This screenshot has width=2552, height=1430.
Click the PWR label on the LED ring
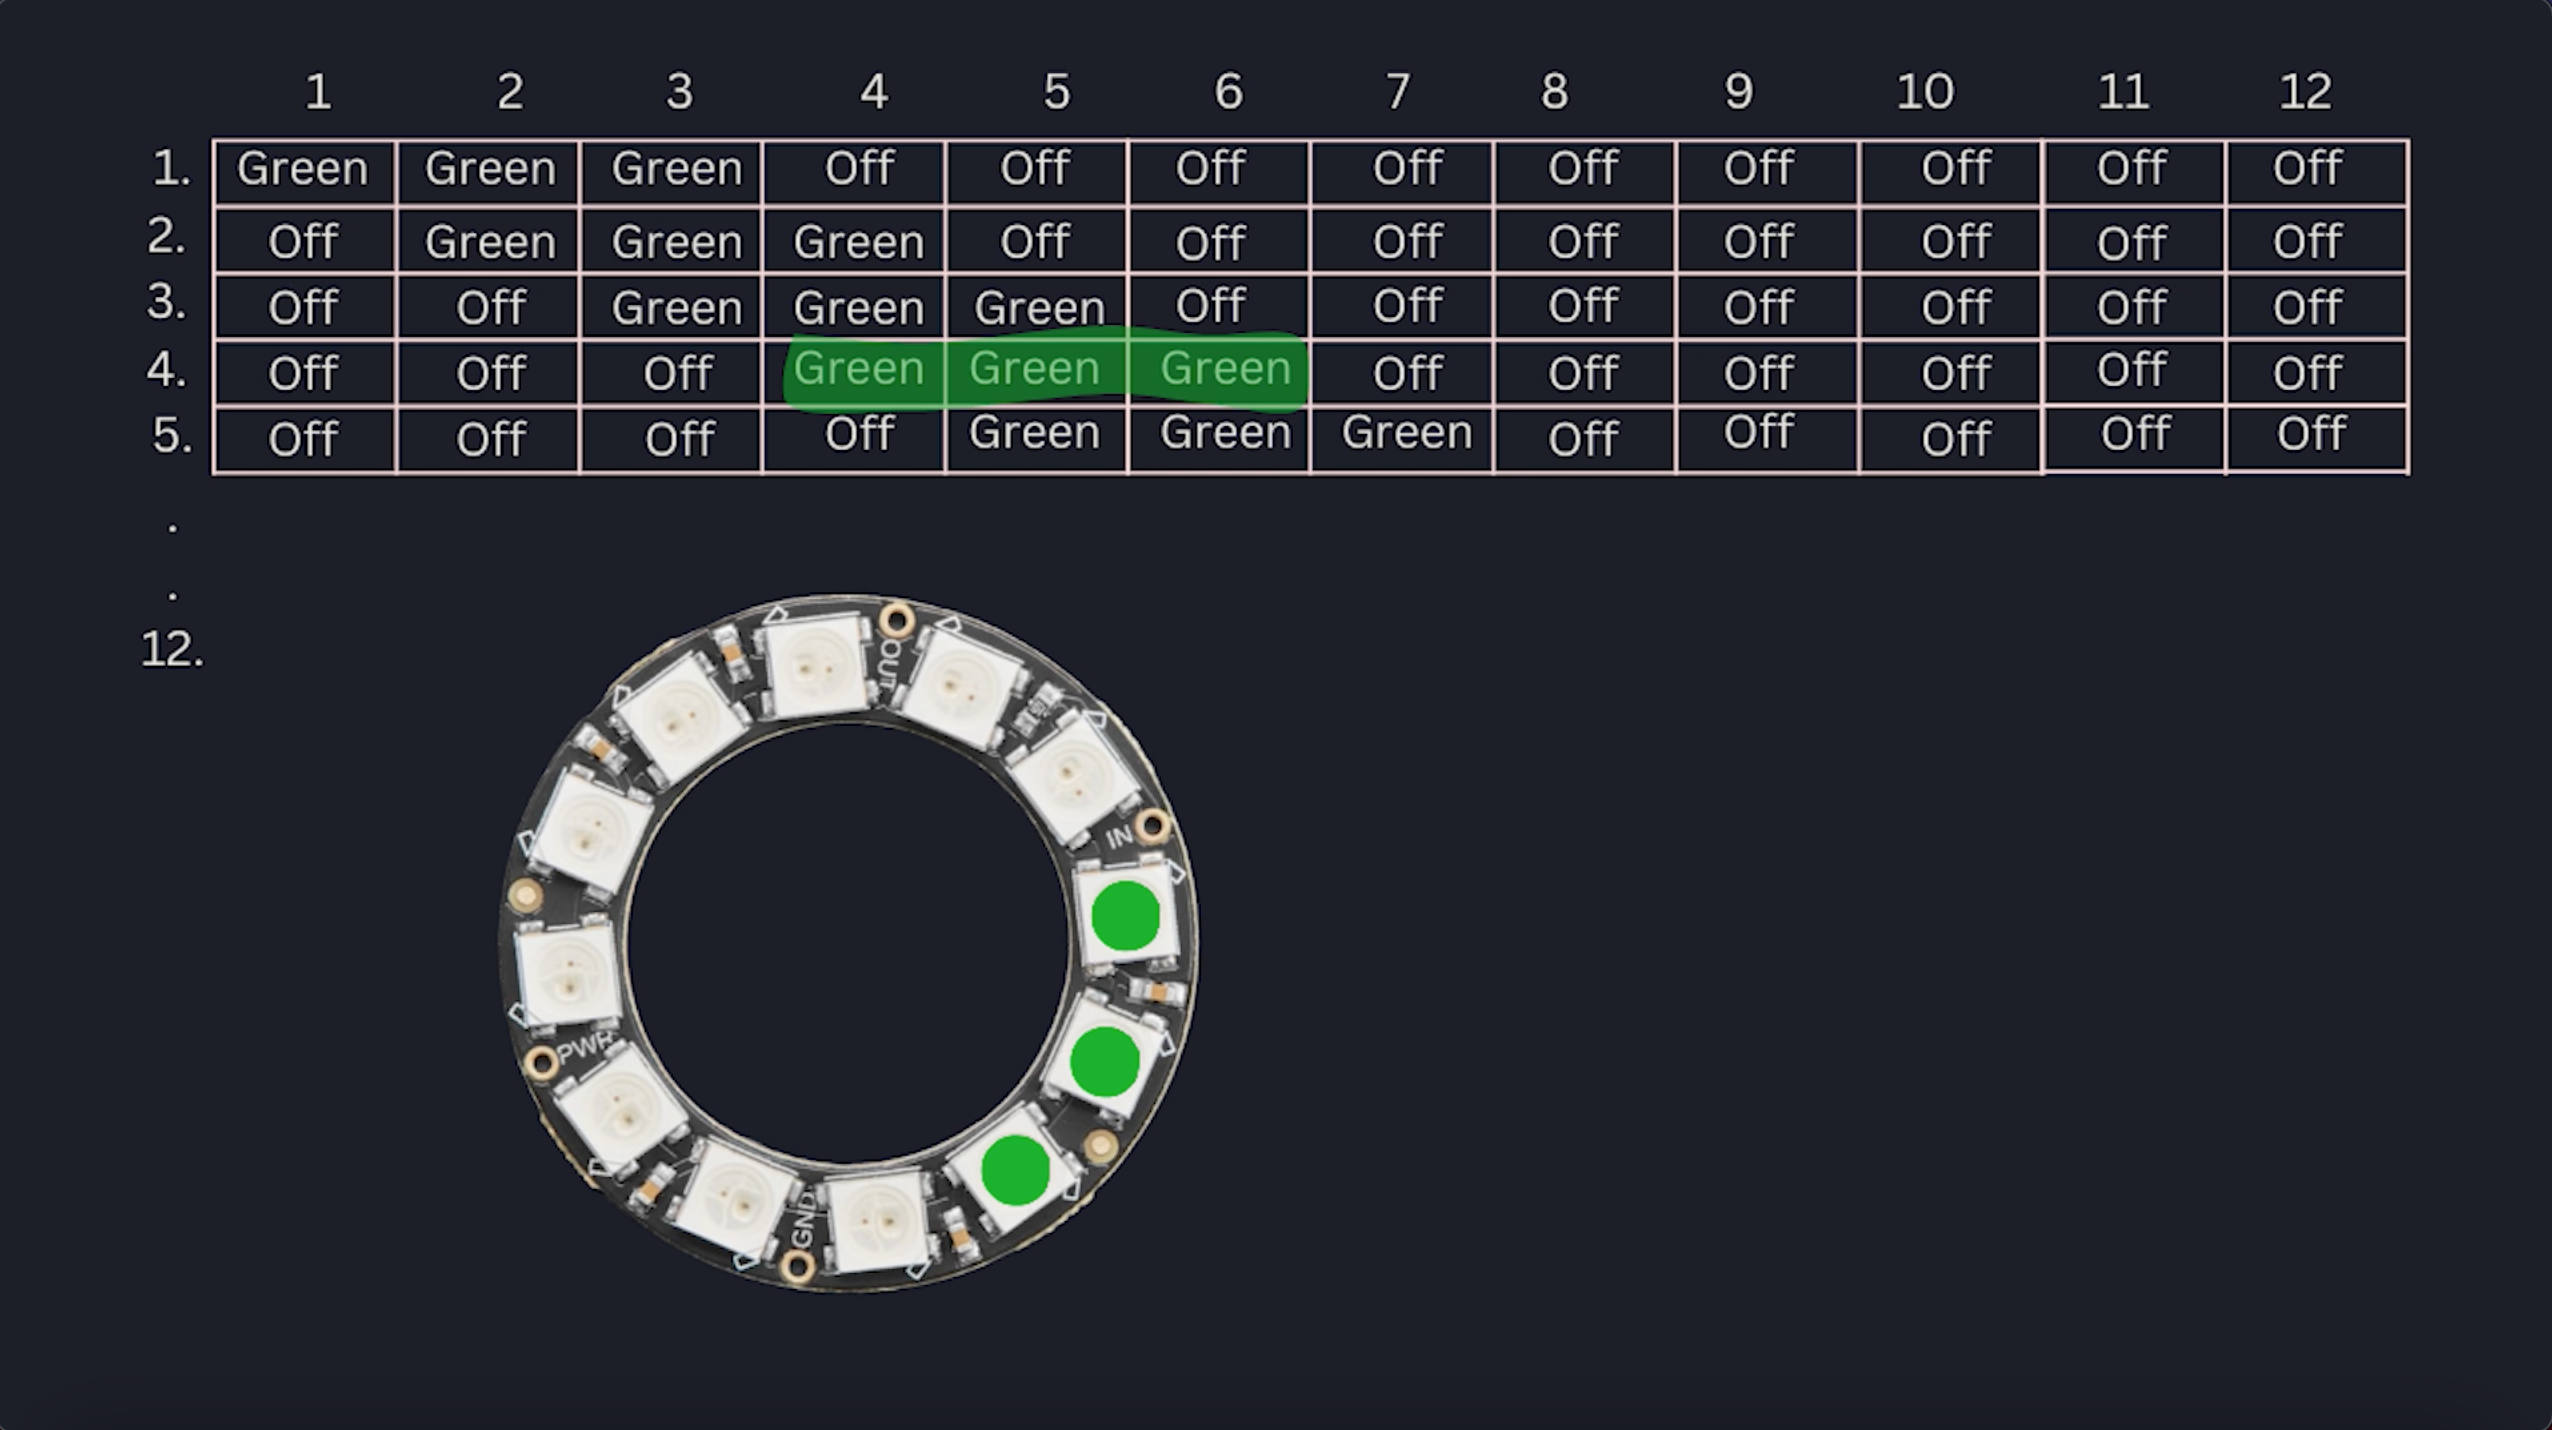(584, 1049)
